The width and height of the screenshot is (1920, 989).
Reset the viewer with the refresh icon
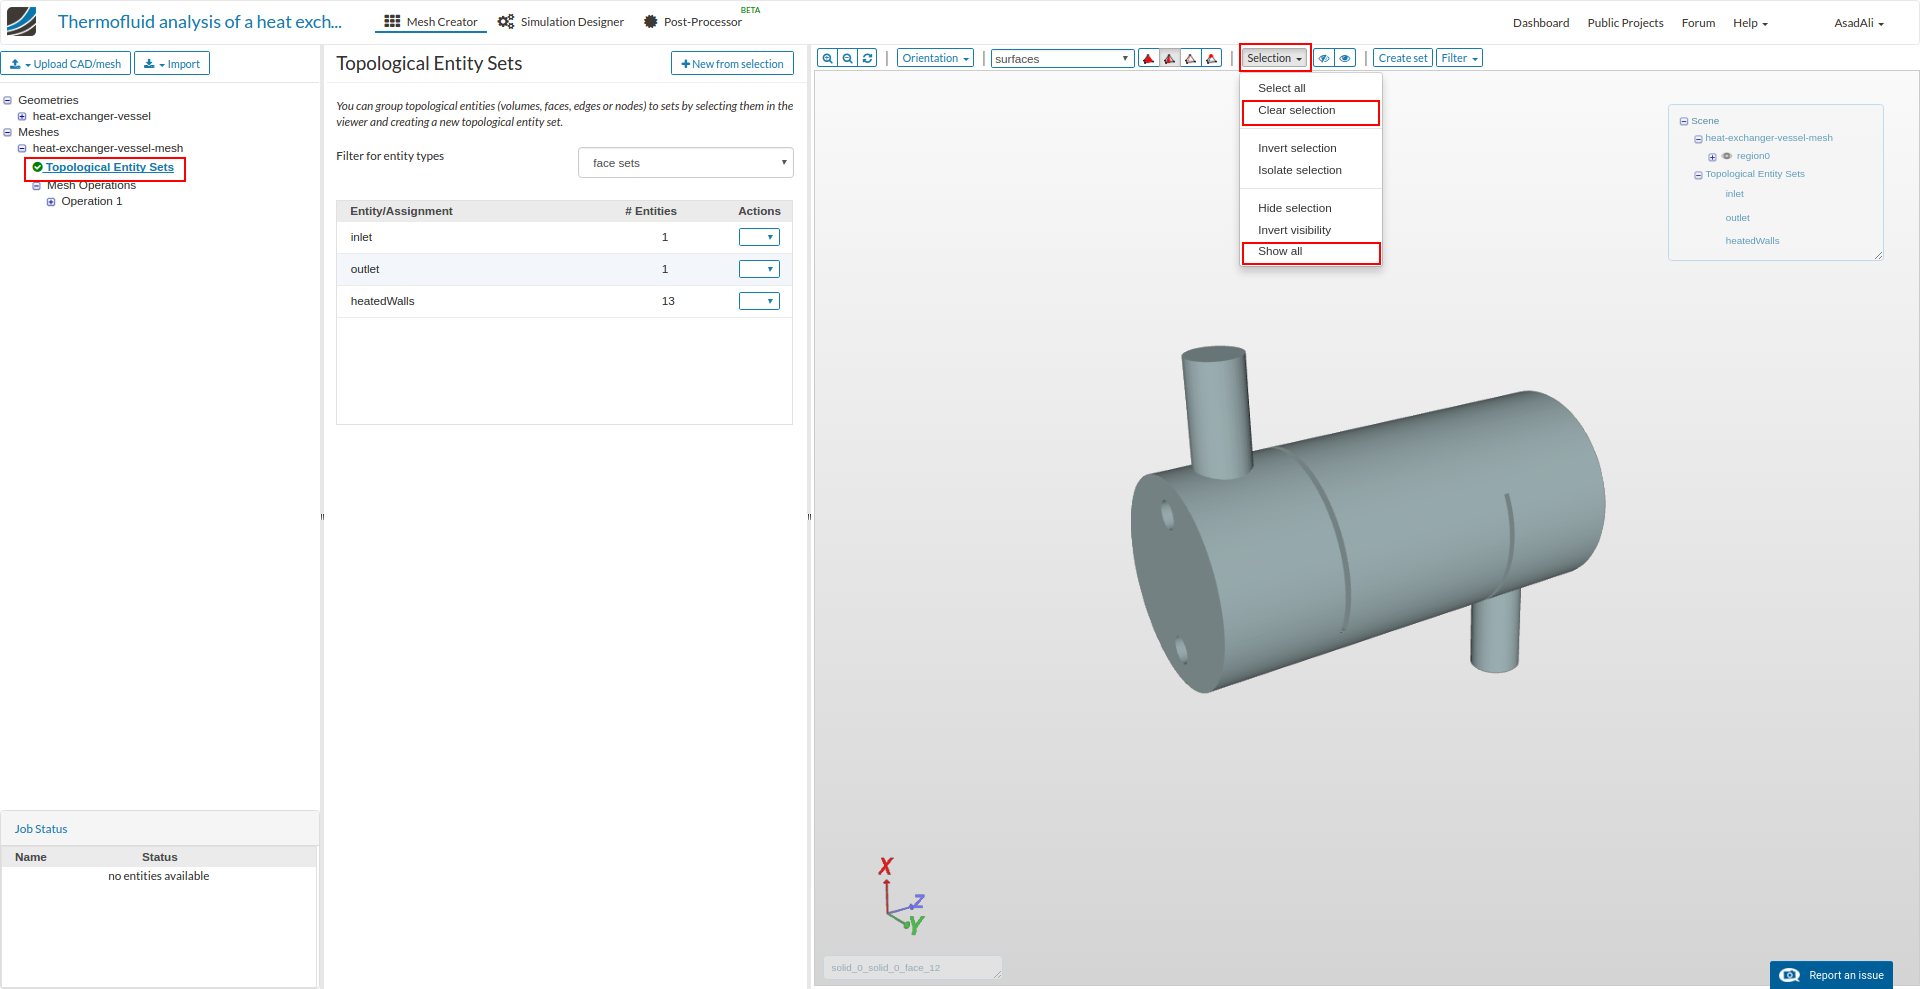(868, 58)
